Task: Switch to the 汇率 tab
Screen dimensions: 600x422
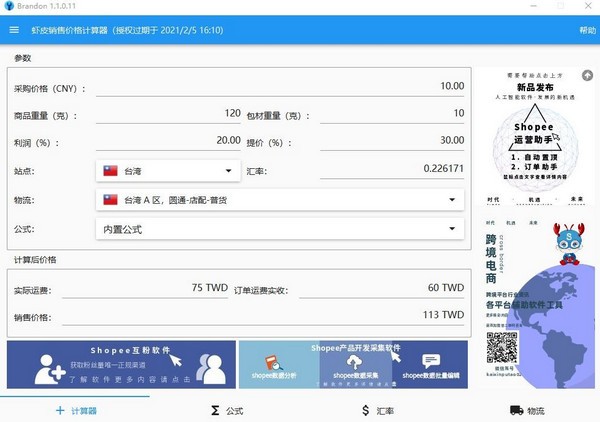Action: [x=377, y=410]
